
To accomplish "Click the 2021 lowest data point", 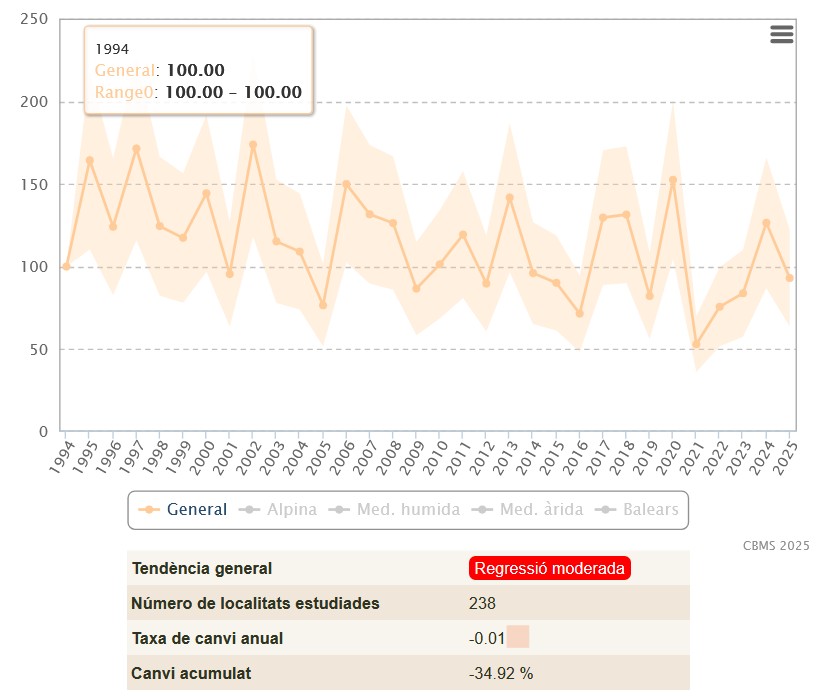I will pyautogui.click(x=696, y=344).
